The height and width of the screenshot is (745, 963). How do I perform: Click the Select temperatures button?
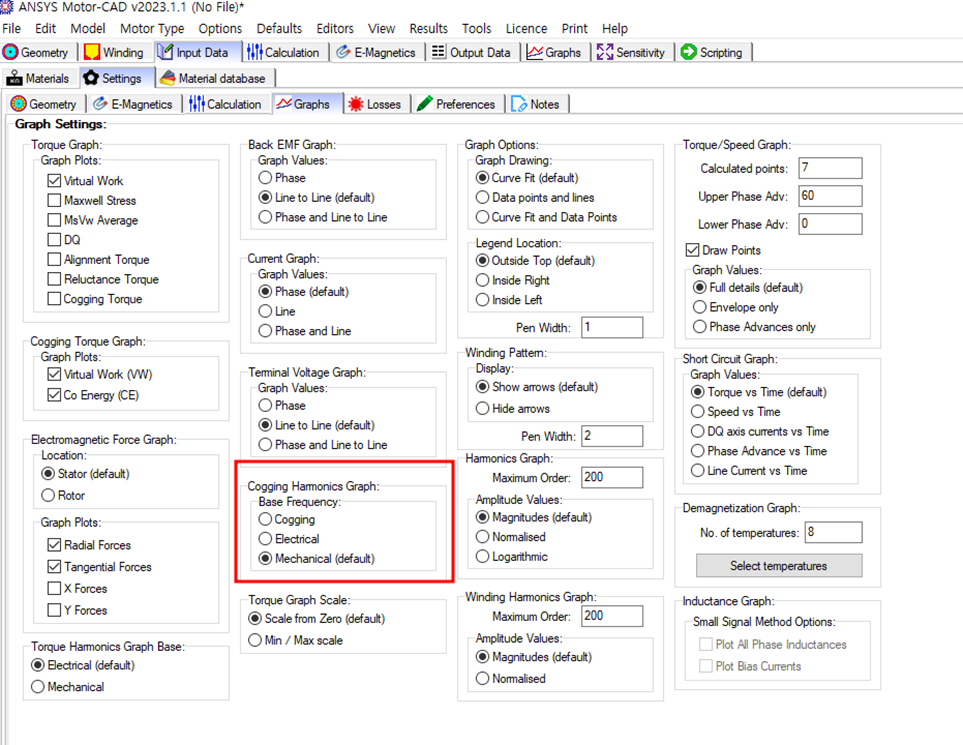779,566
